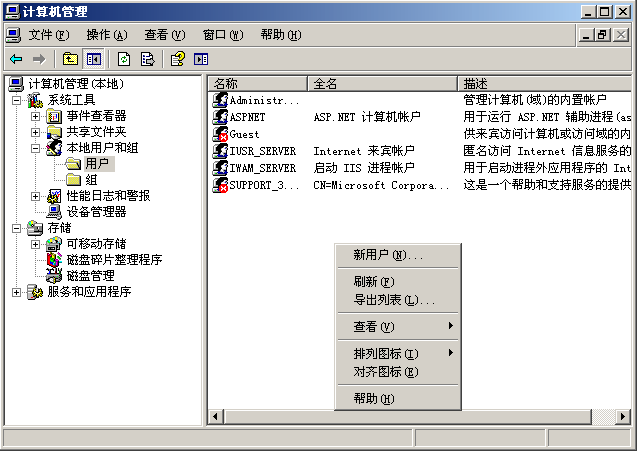Click the disabled Guest account icon

220,134
